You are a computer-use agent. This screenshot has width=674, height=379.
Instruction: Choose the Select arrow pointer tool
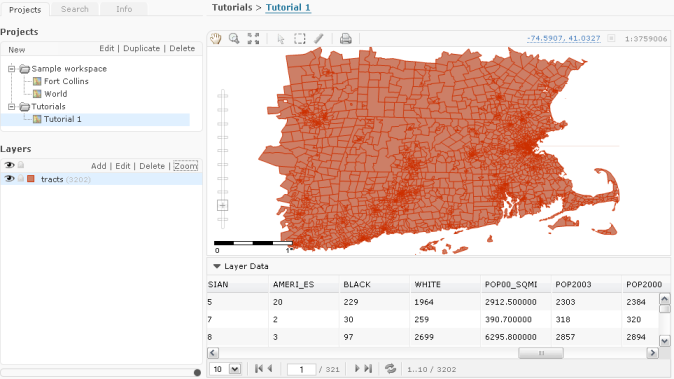click(x=281, y=39)
